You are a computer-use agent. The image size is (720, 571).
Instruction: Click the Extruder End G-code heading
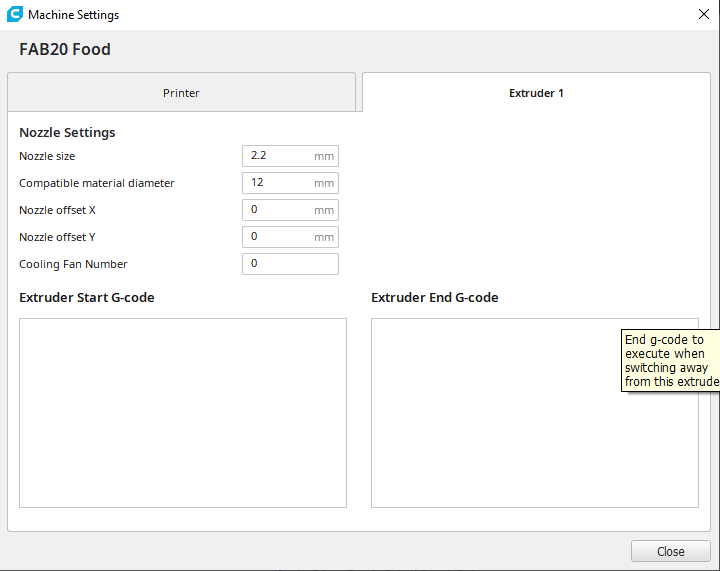tap(434, 297)
